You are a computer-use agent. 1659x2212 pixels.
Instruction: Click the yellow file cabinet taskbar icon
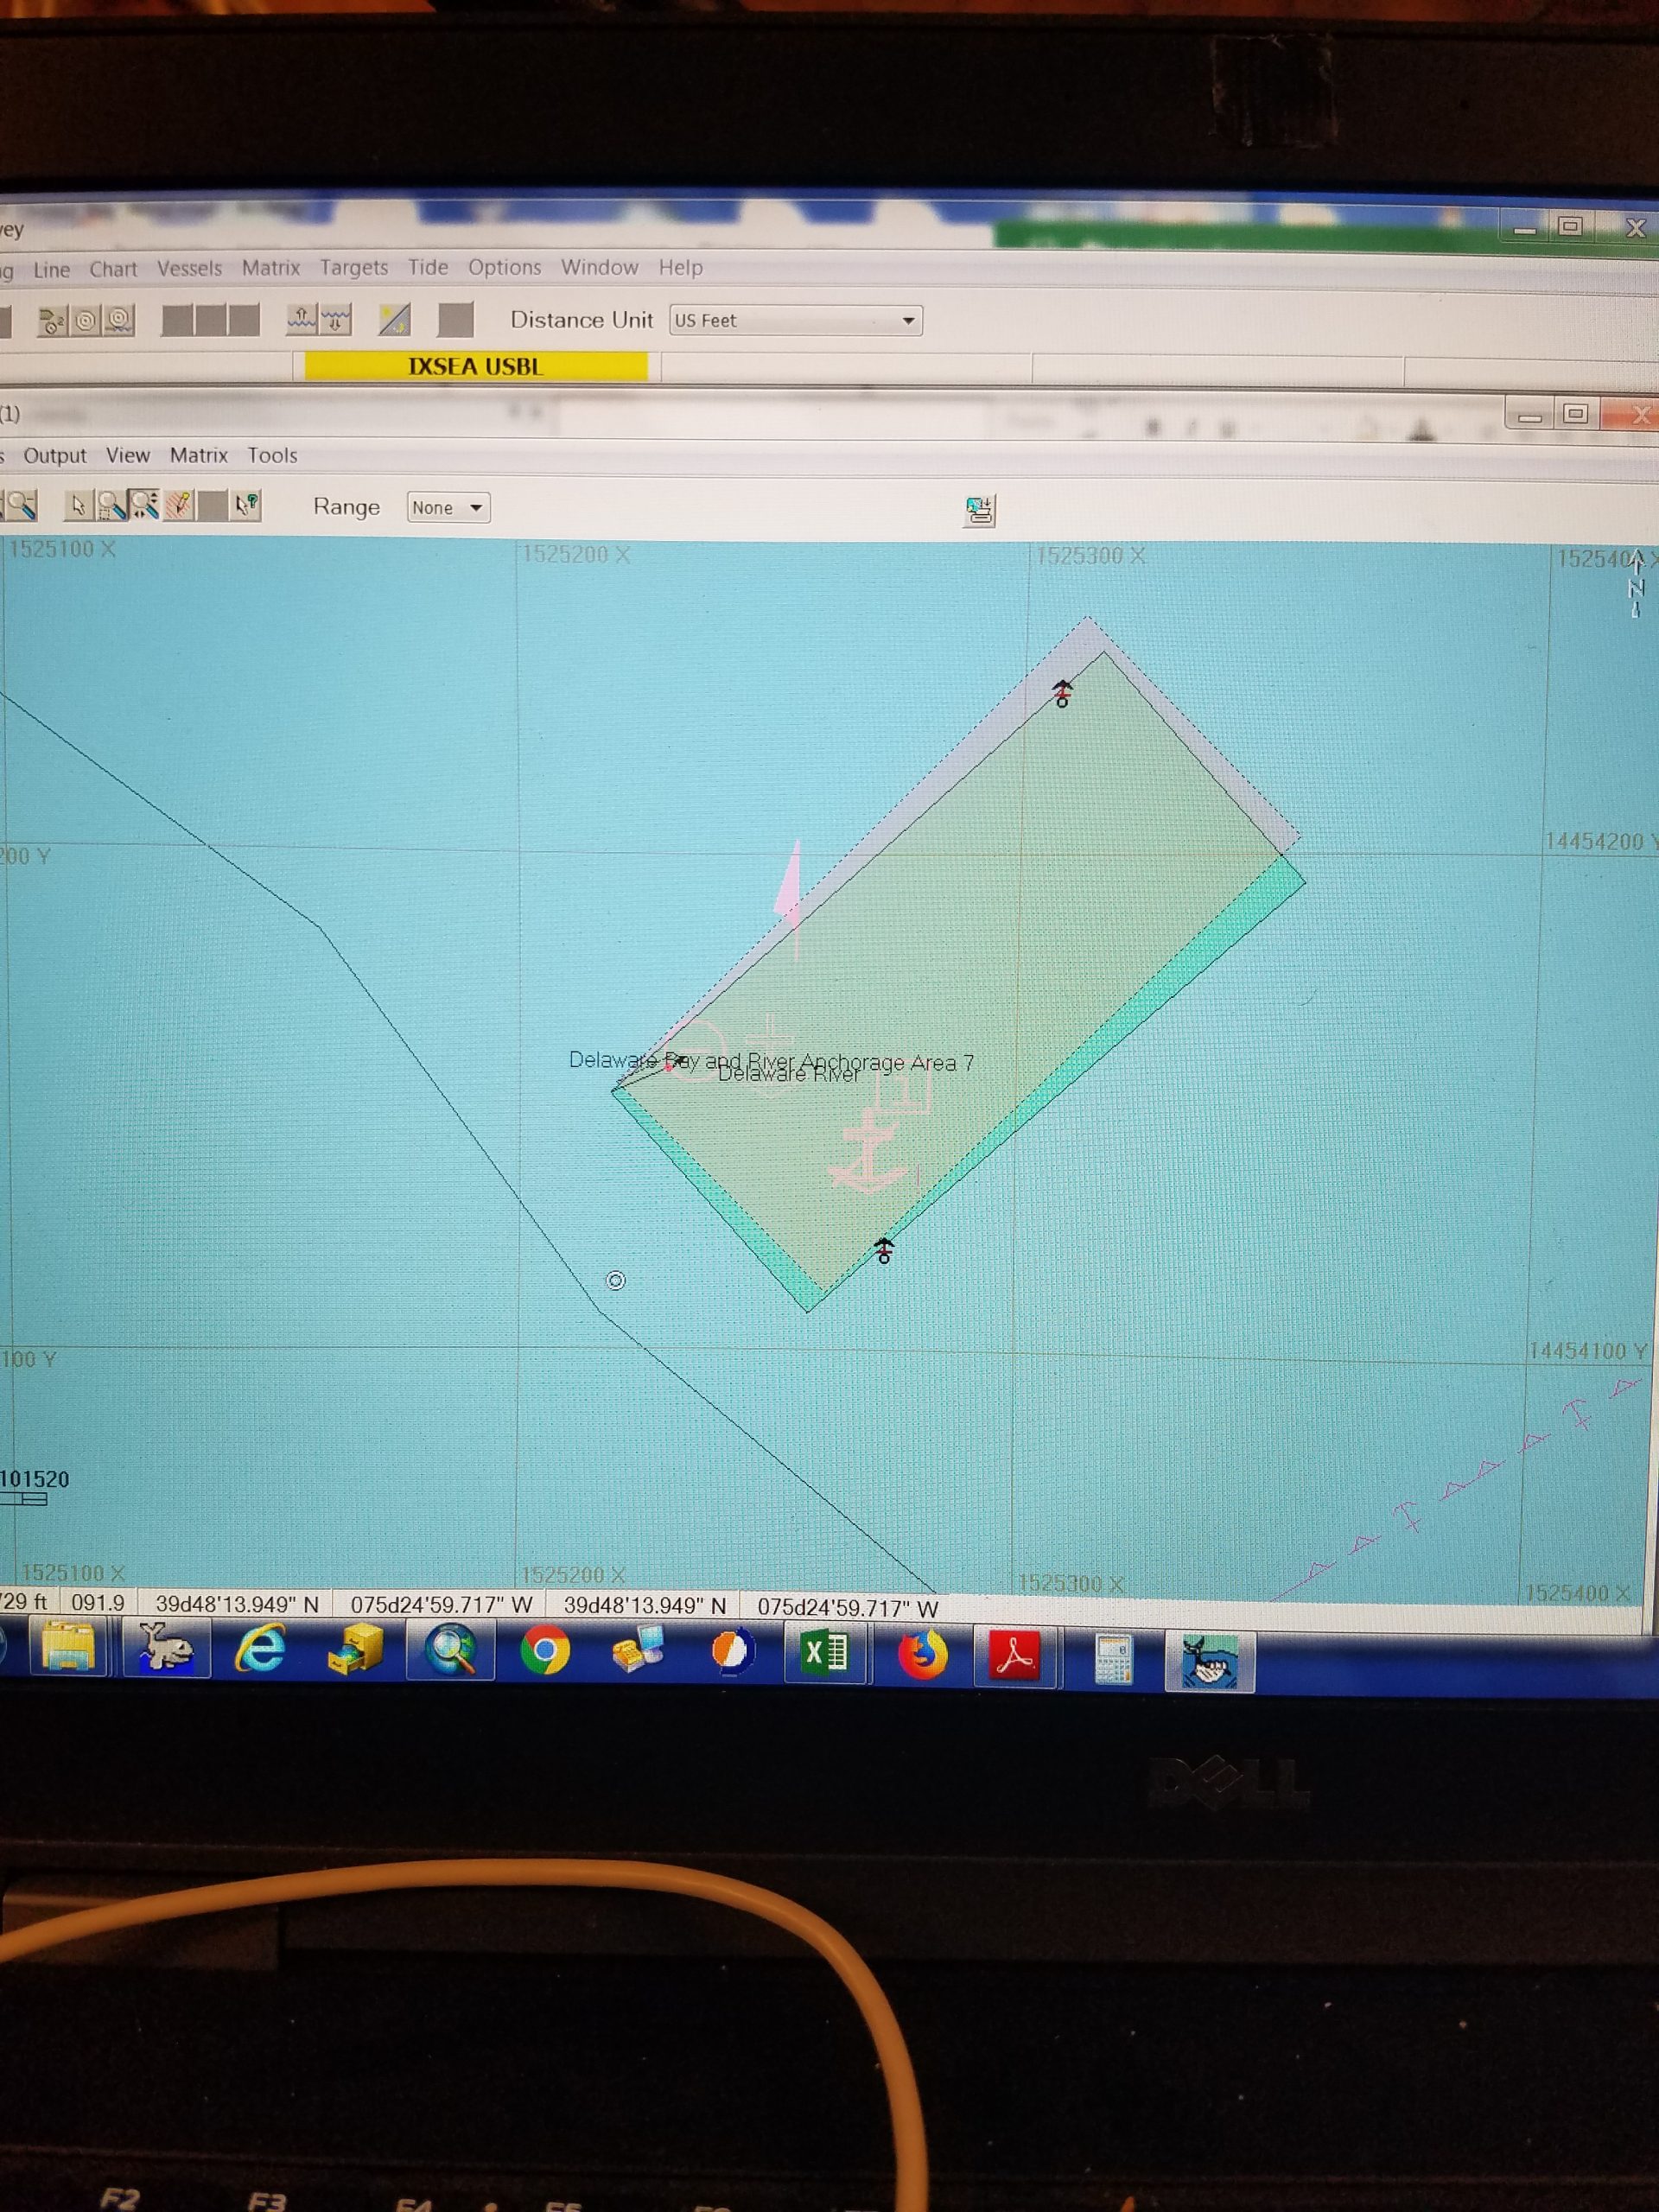click(355, 1650)
